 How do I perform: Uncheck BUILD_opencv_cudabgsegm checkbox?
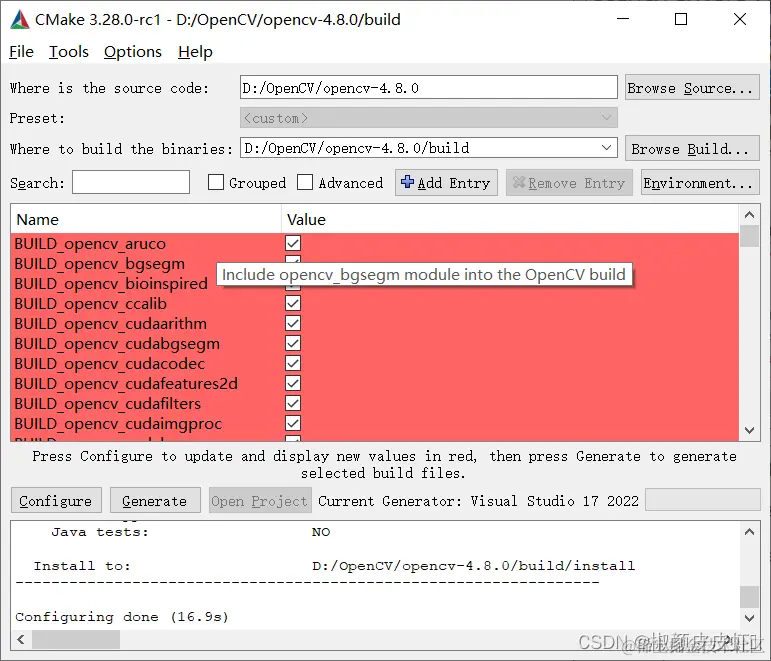[293, 343]
